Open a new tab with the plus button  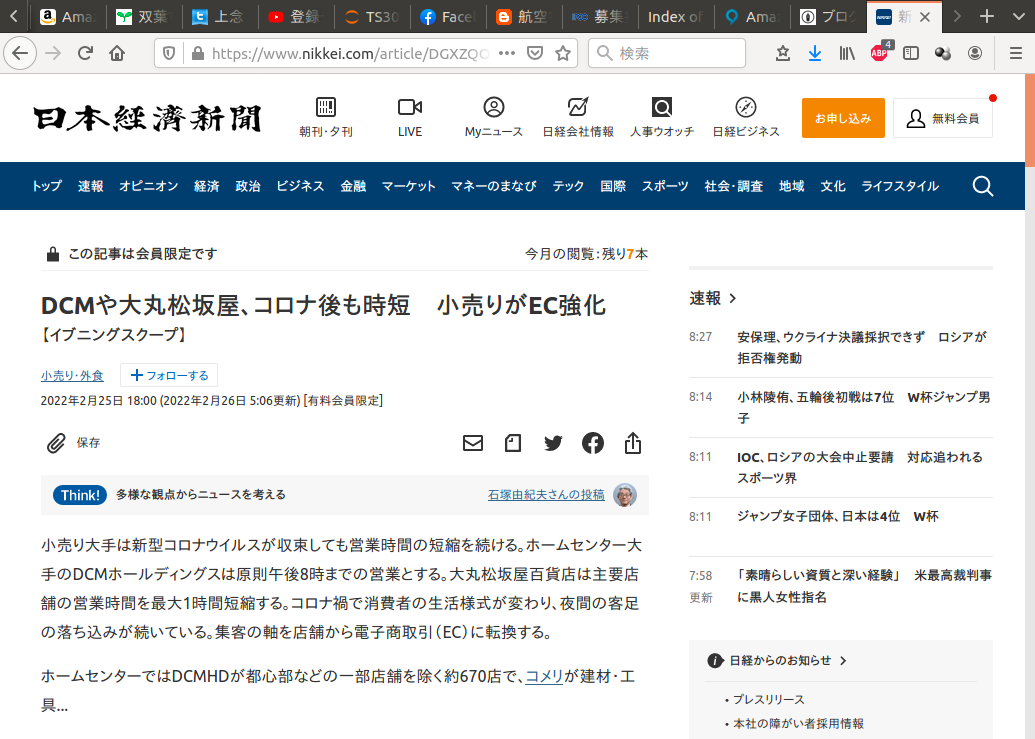987,16
